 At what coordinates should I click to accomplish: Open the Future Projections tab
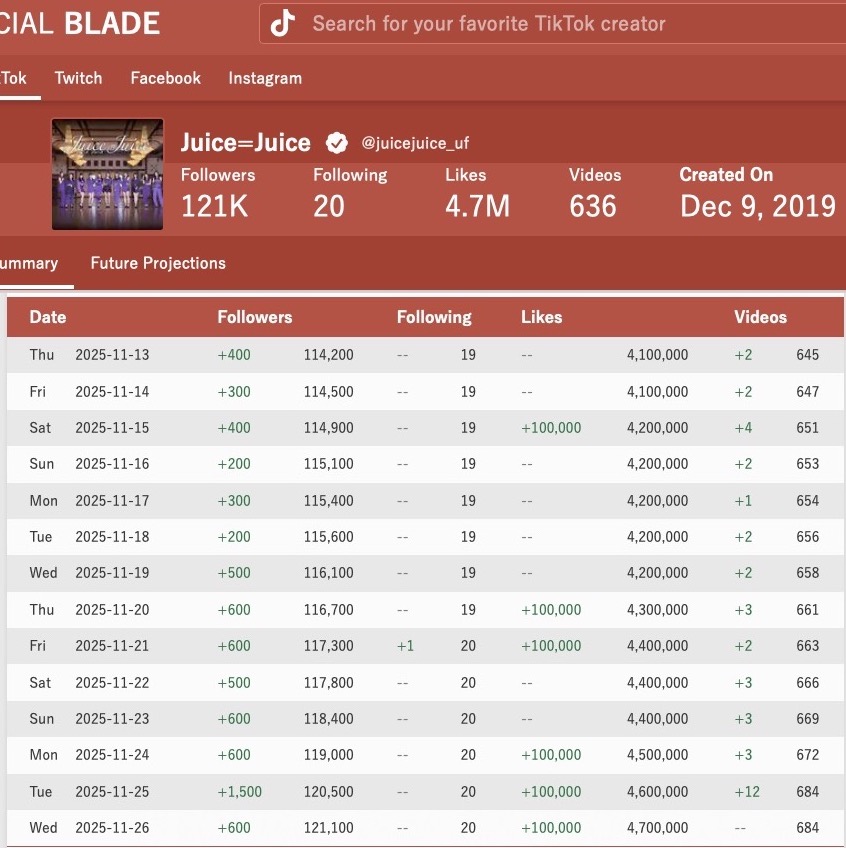point(158,263)
